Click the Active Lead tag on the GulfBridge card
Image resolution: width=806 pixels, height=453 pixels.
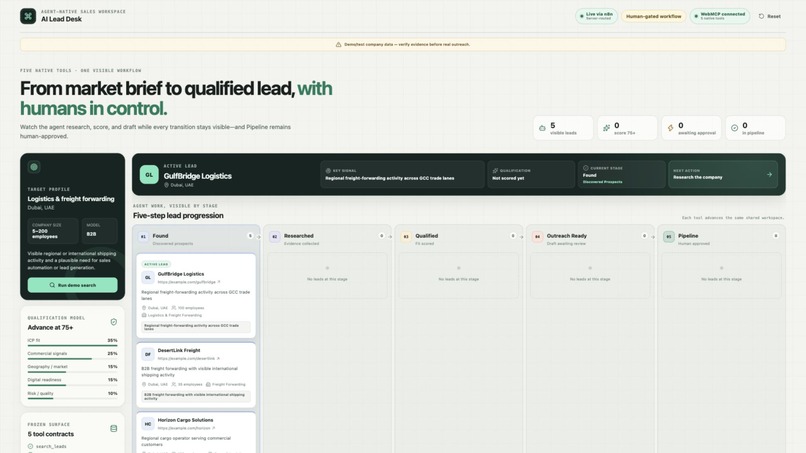[156, 264]
